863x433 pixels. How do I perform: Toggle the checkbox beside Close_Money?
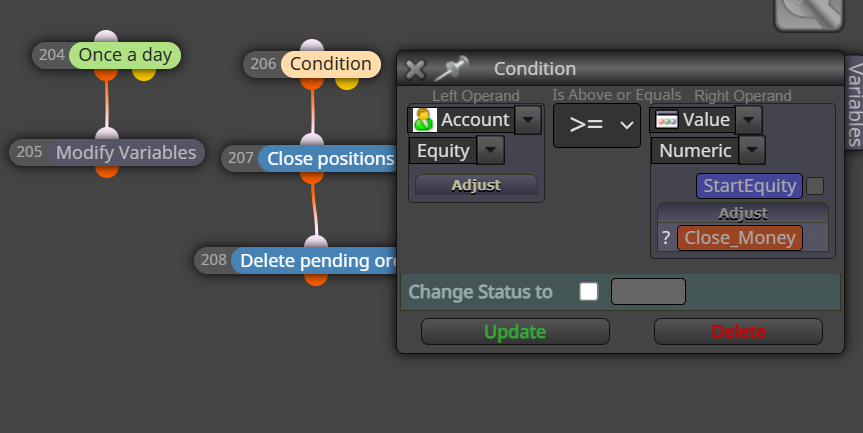tap(815, 238)
